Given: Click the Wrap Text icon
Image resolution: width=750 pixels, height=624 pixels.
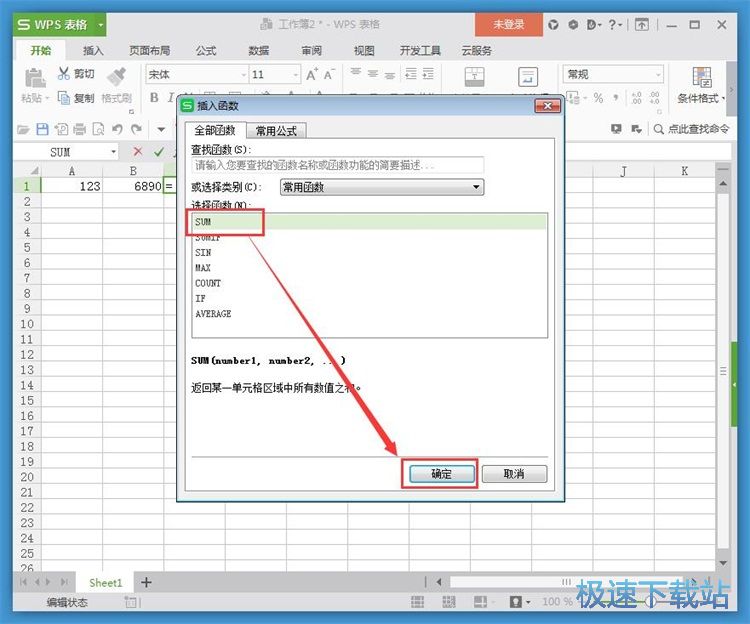Looking at the screenshot, I should click(528, 77).
